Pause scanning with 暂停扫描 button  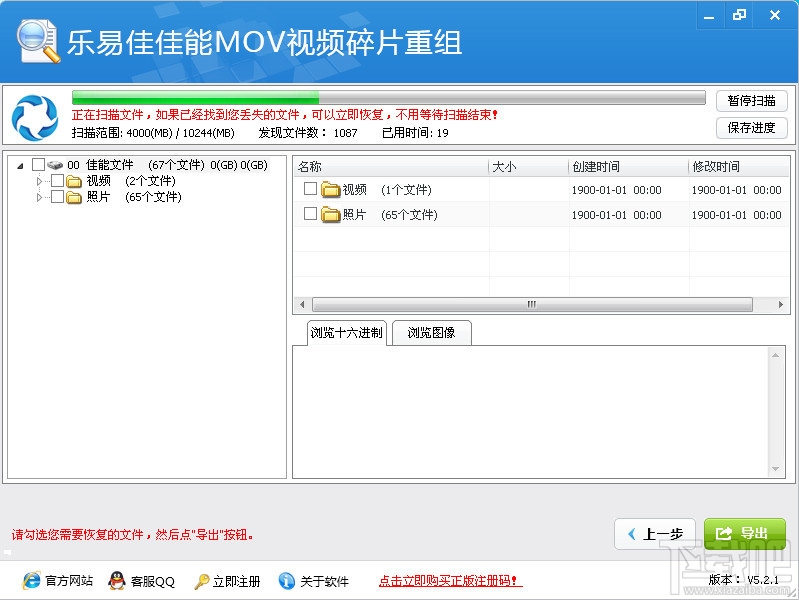[x=752, y=101]
